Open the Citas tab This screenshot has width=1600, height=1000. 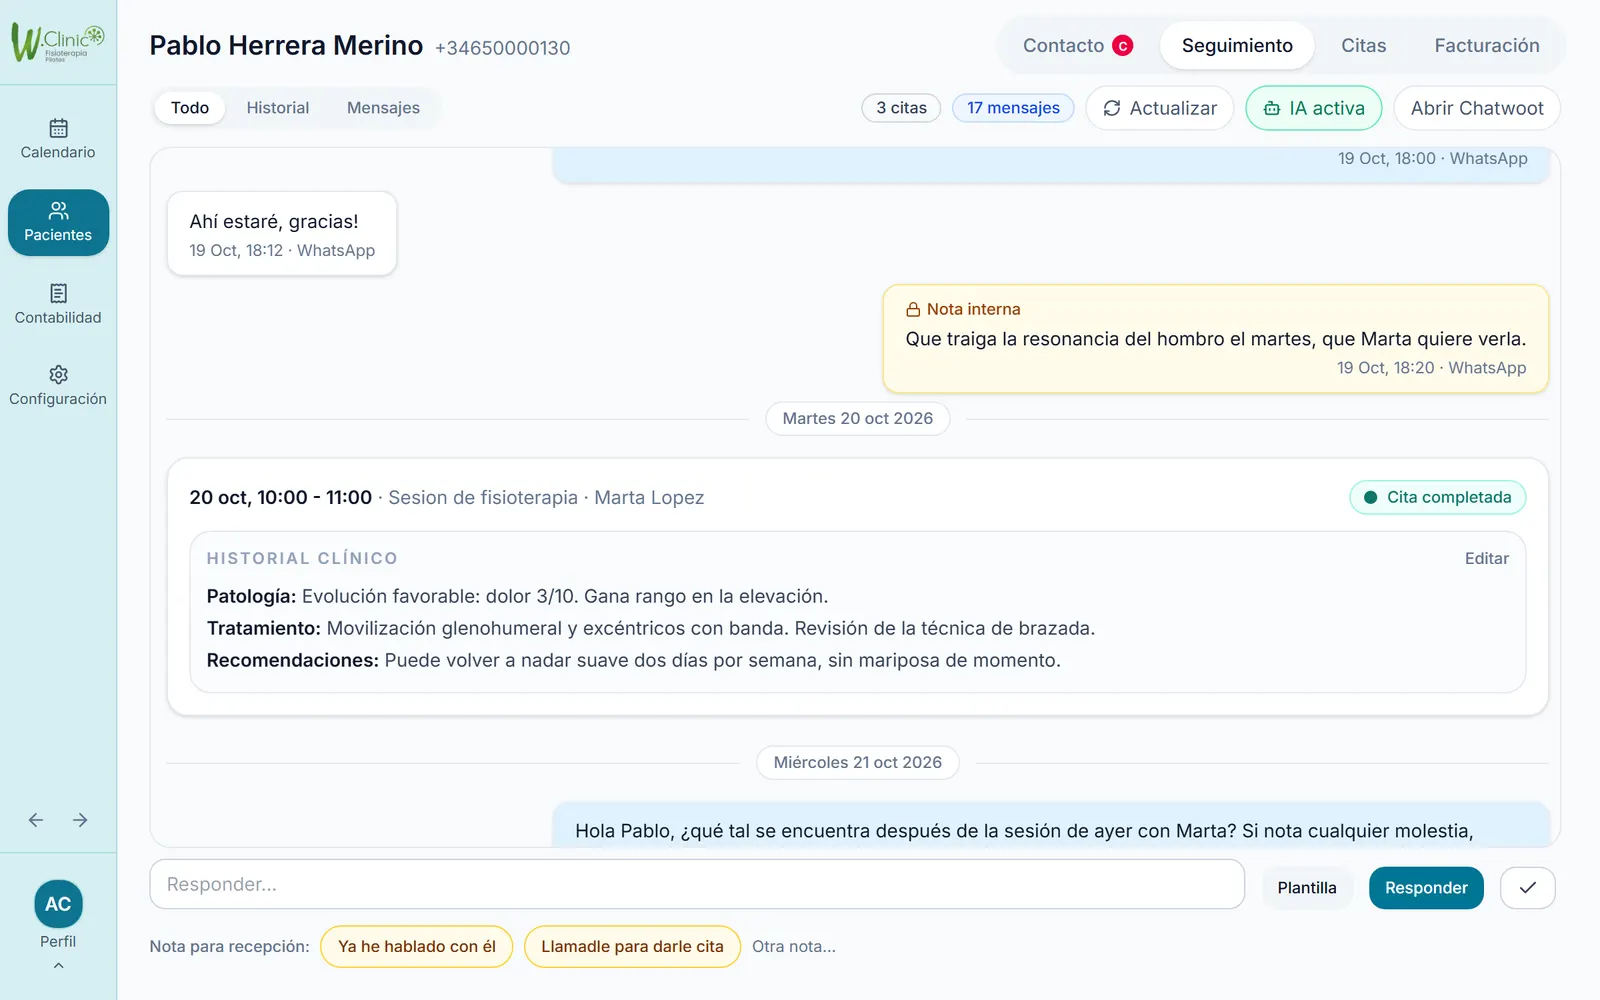[x=1363, y=45]
